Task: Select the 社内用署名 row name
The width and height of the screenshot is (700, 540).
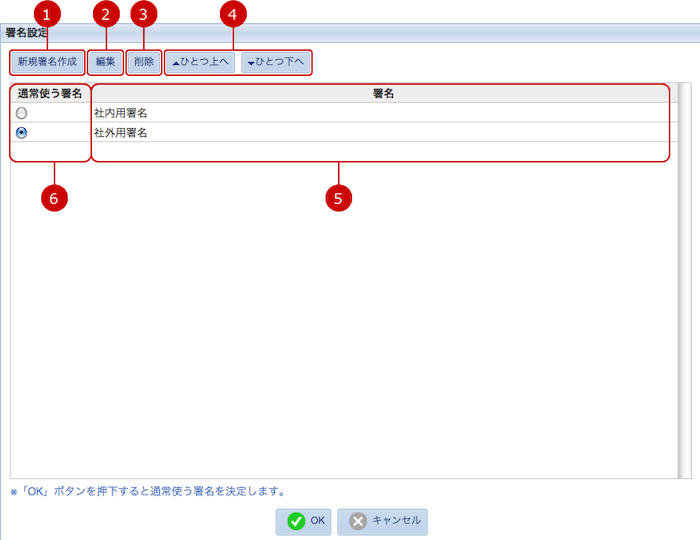Action: [121, 113]
